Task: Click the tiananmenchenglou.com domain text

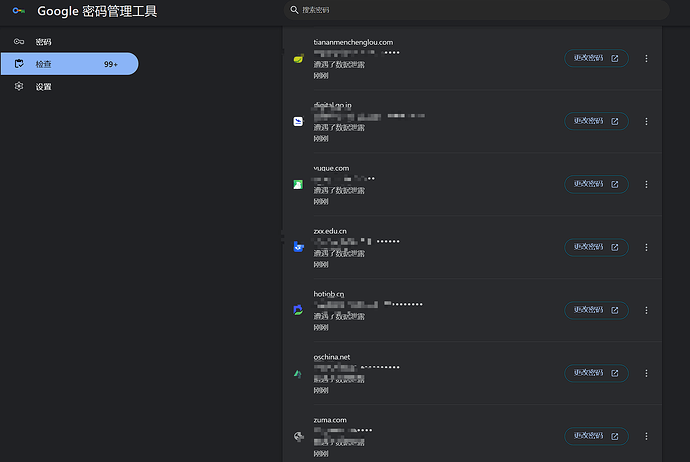Action: [x=353, y=42]
